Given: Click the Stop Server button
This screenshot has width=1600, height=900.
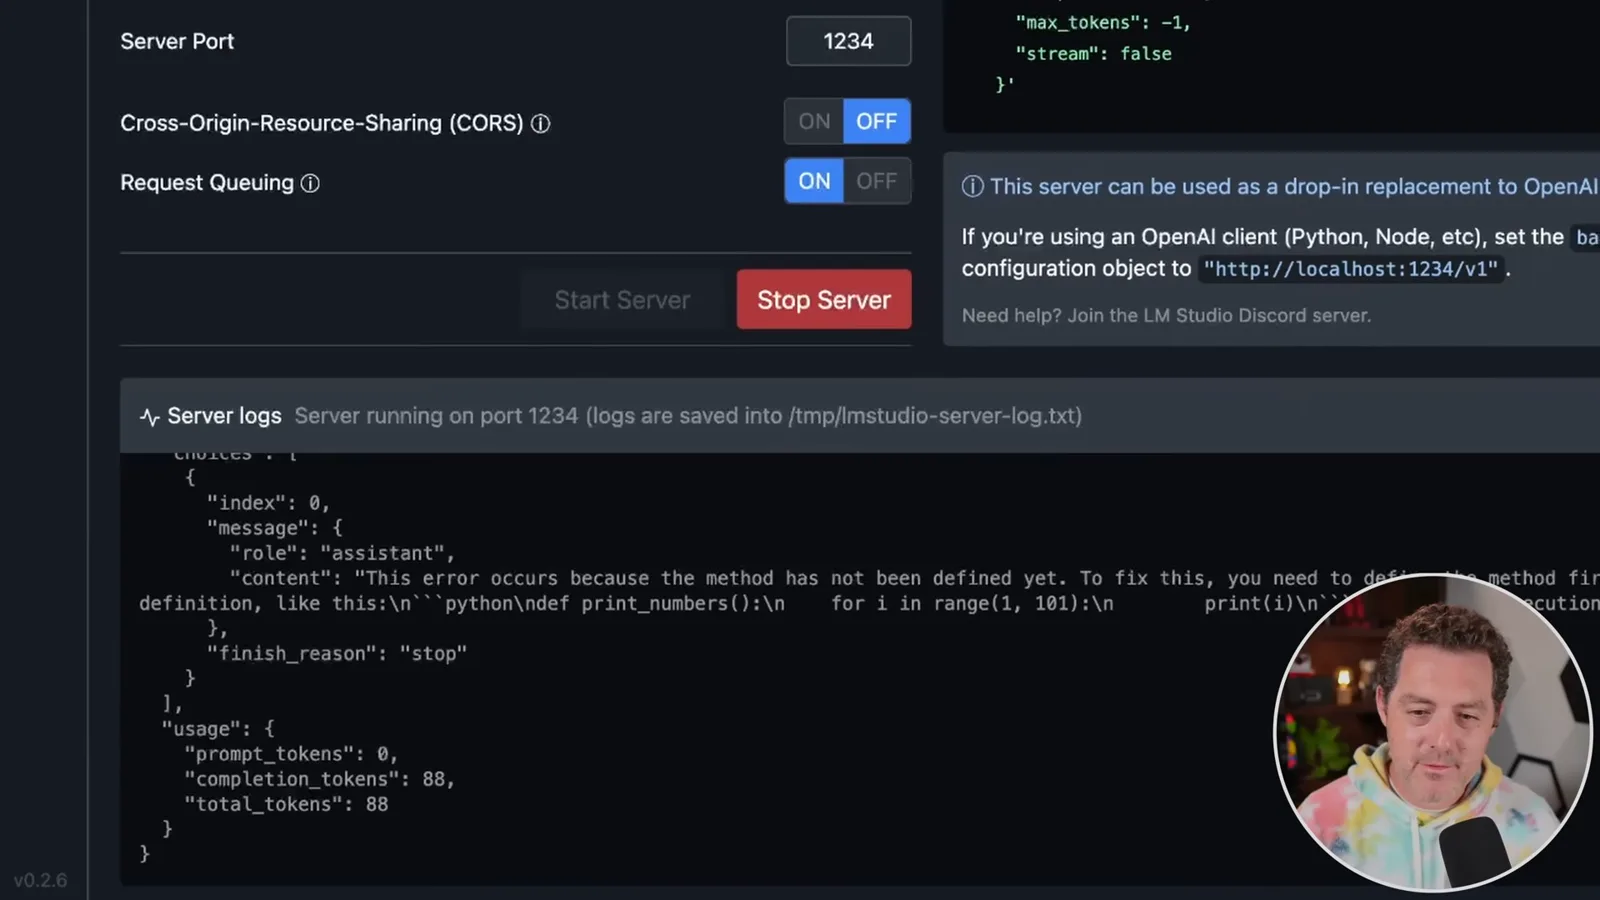Looking at the screenshot, I should coord(824,299).
